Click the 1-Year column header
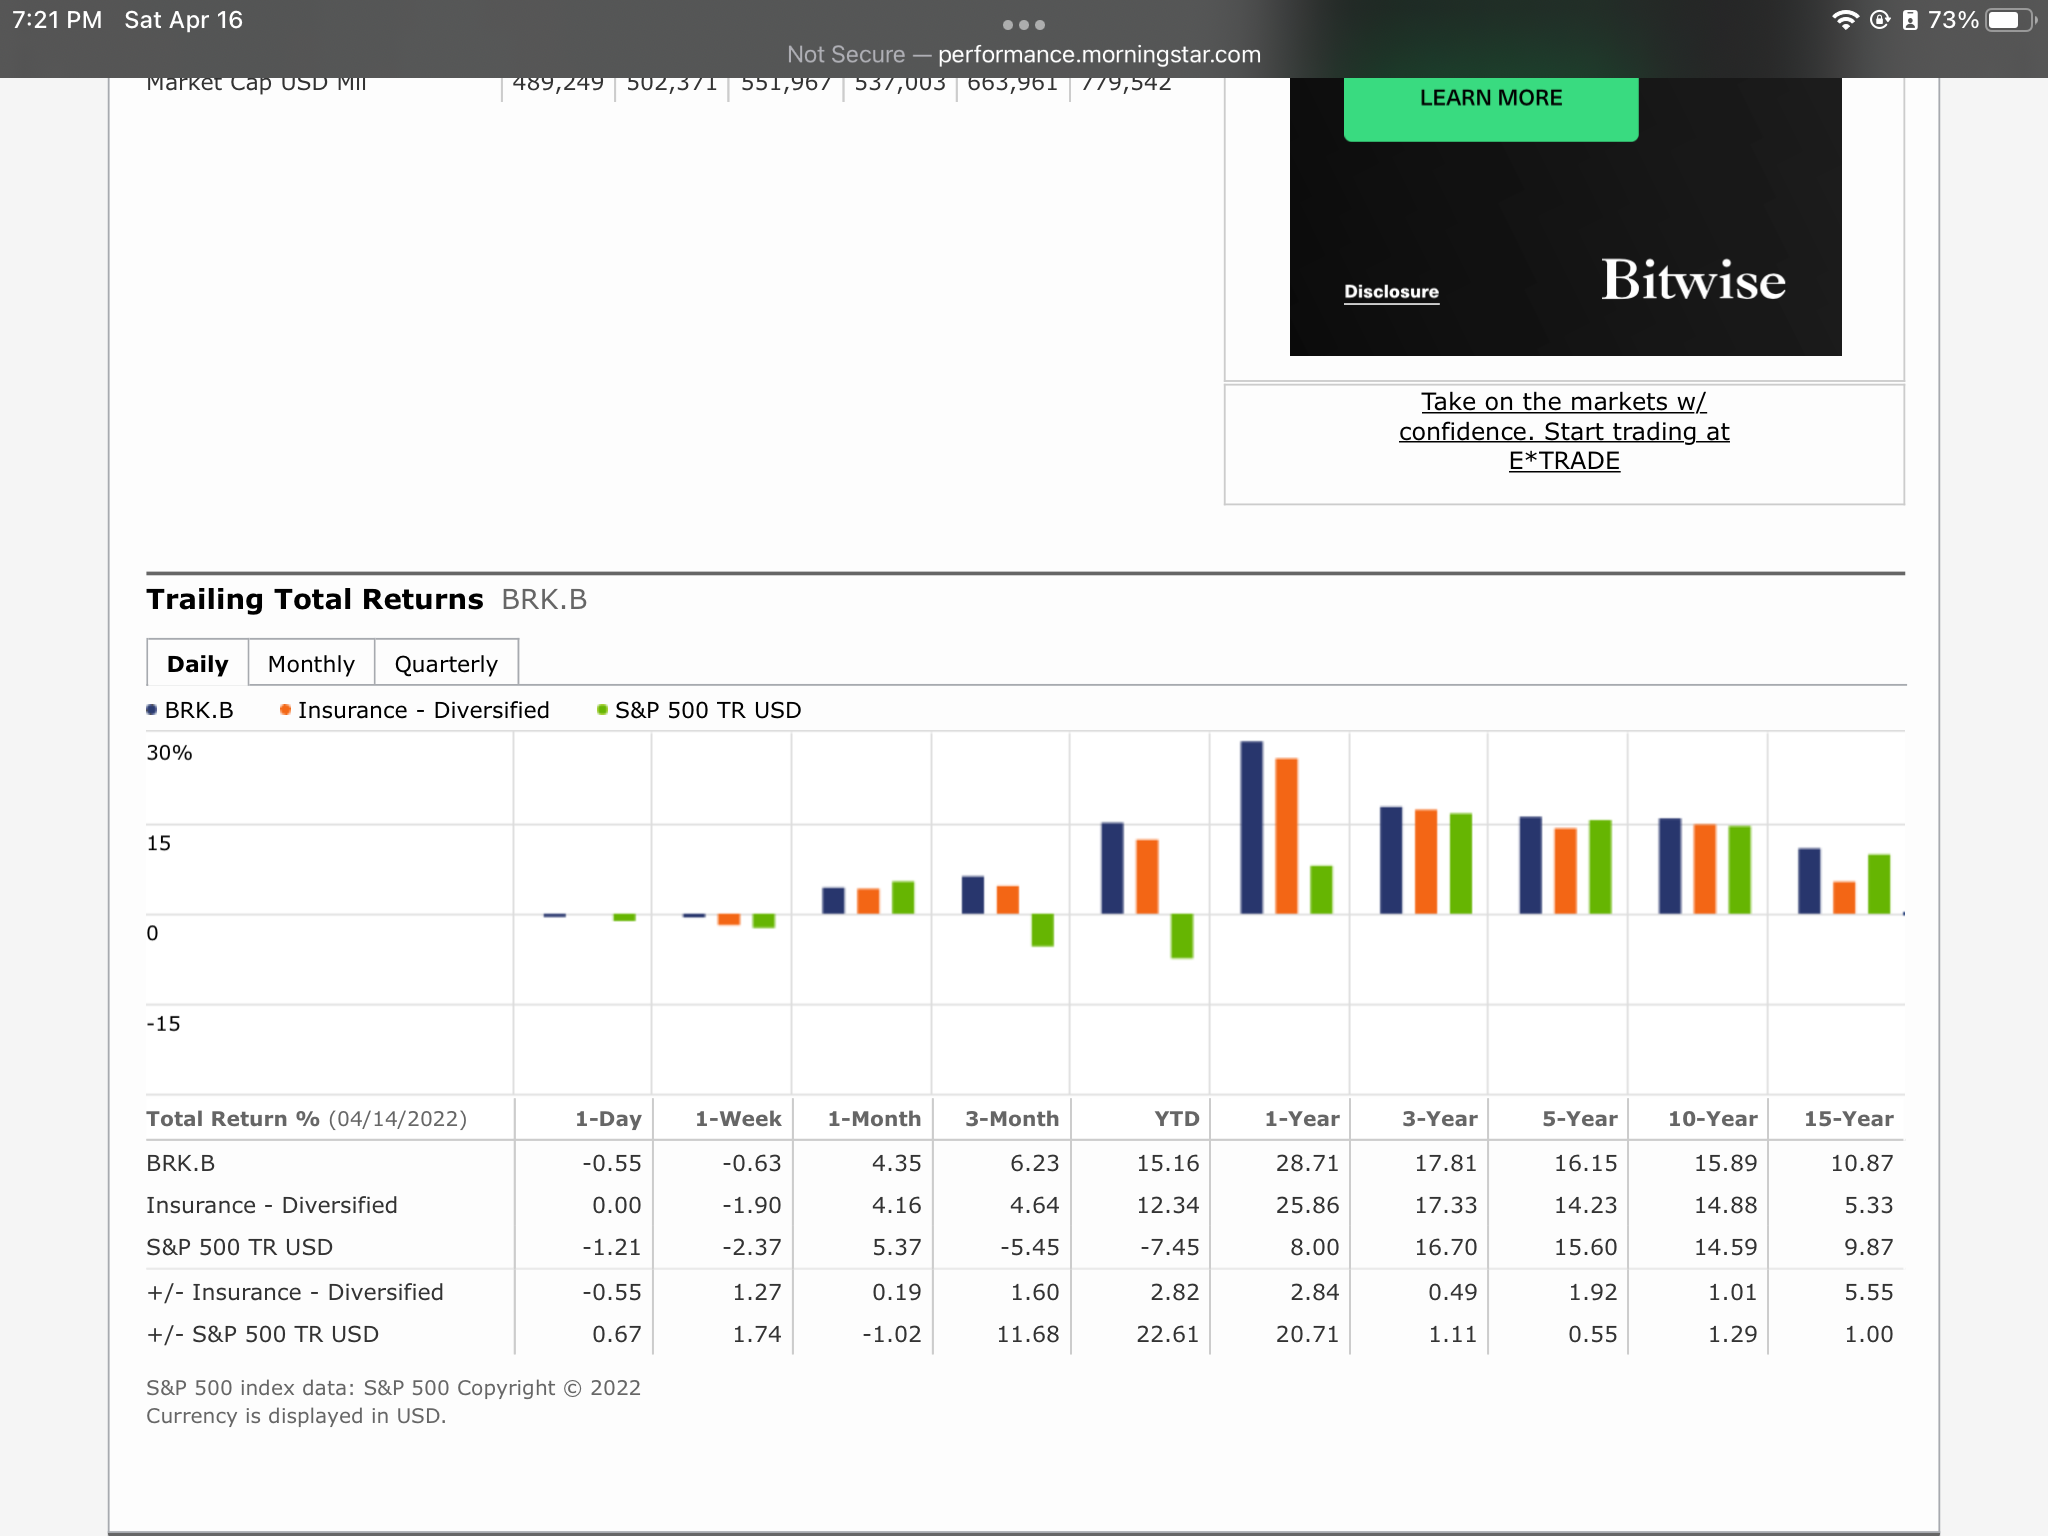Screen dimensions: 2048x1536 click(x=1301, y=1119)
